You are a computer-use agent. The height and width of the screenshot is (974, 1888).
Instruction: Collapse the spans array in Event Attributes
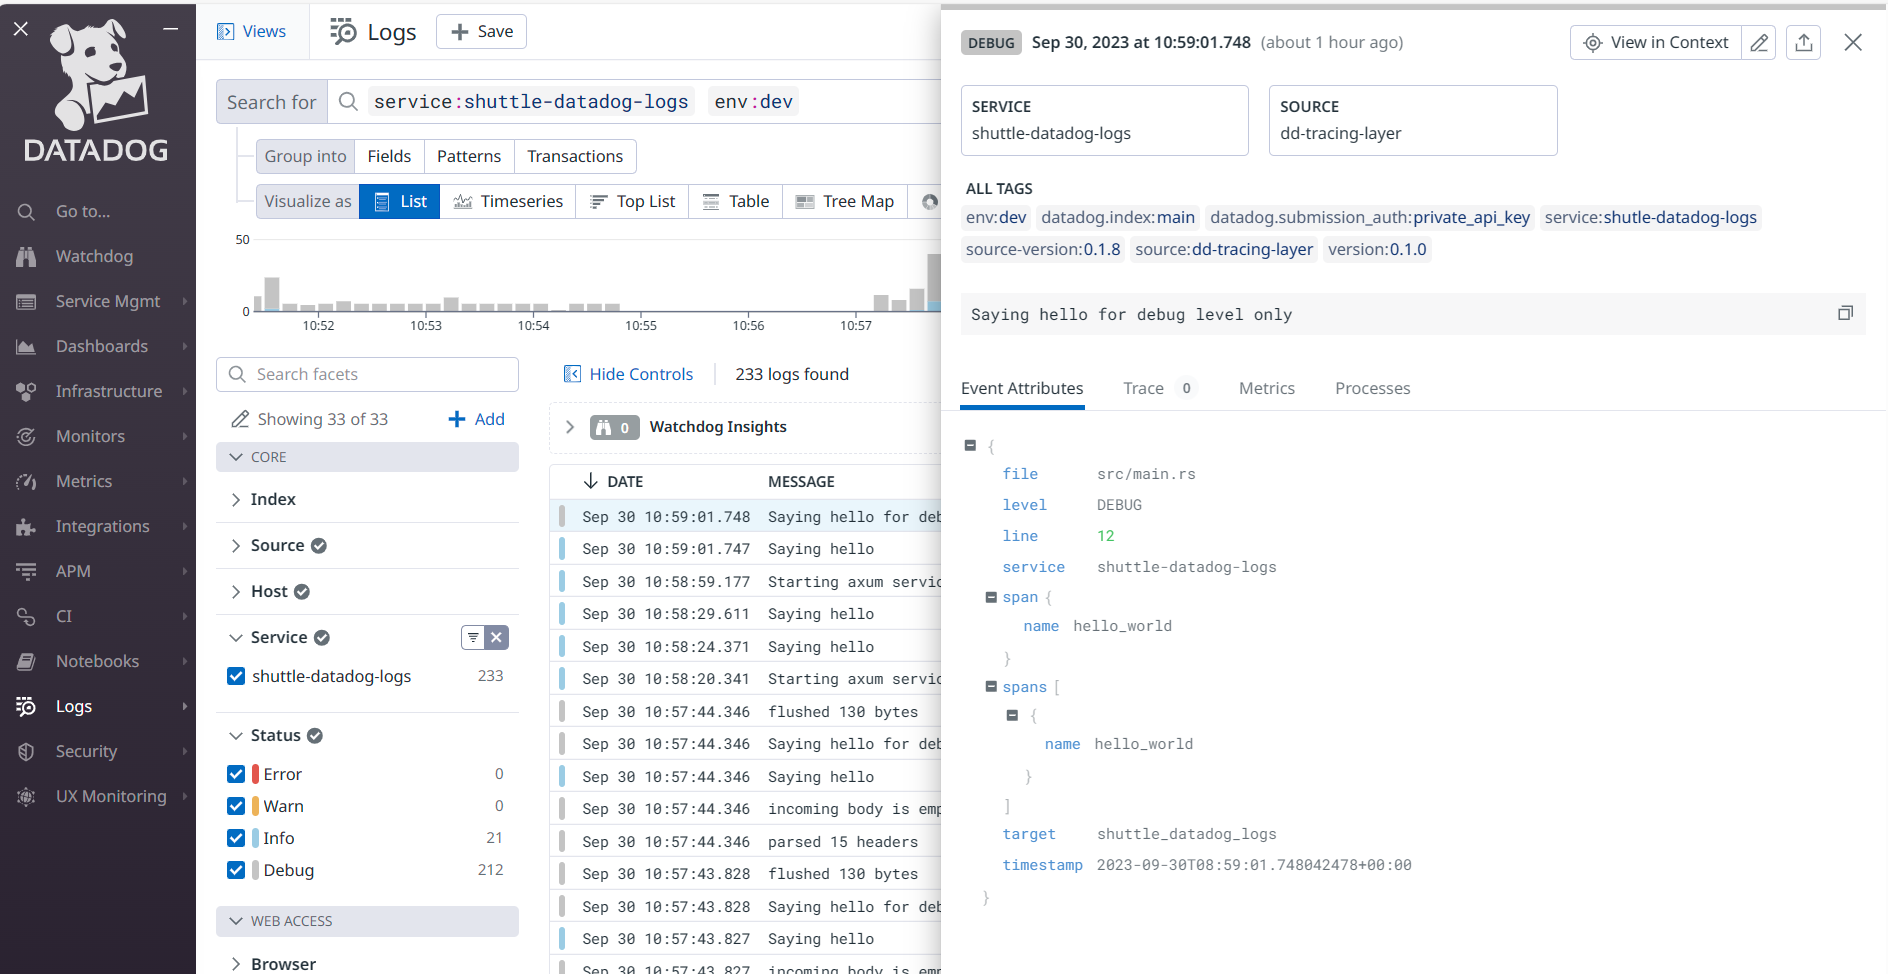click(989, 687)
